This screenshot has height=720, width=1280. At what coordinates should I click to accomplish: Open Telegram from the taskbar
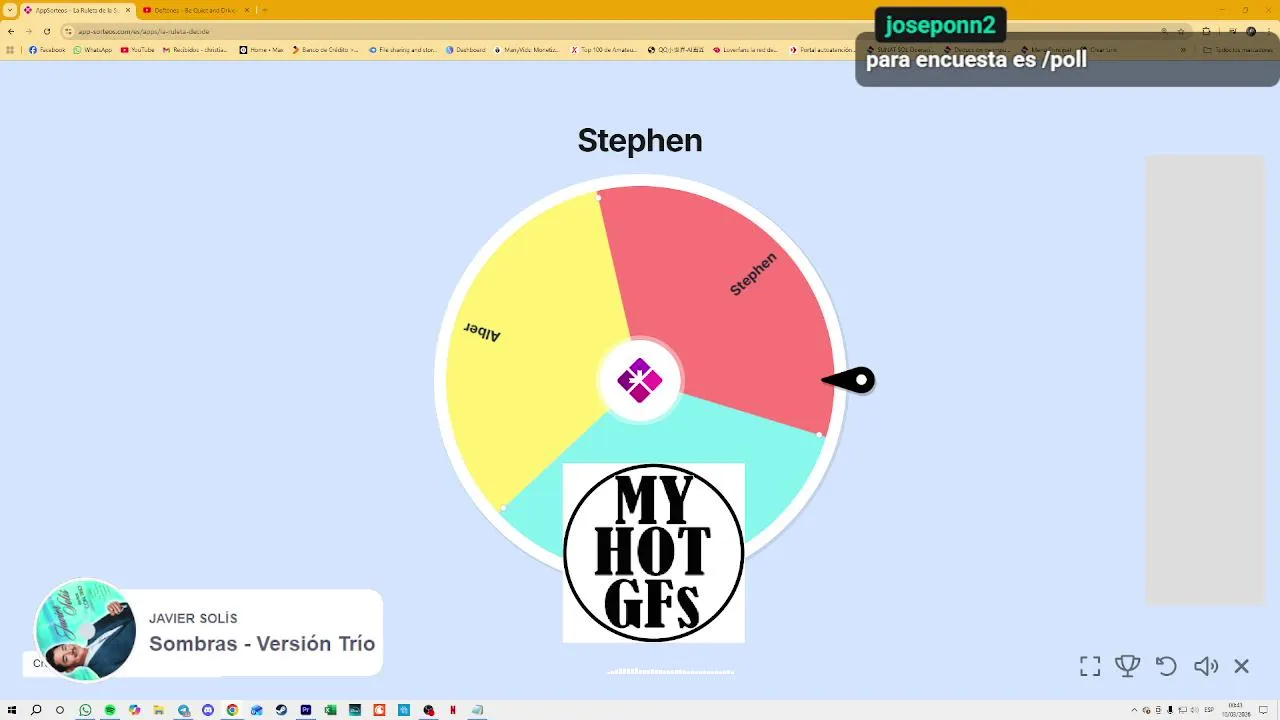[184, 710]
